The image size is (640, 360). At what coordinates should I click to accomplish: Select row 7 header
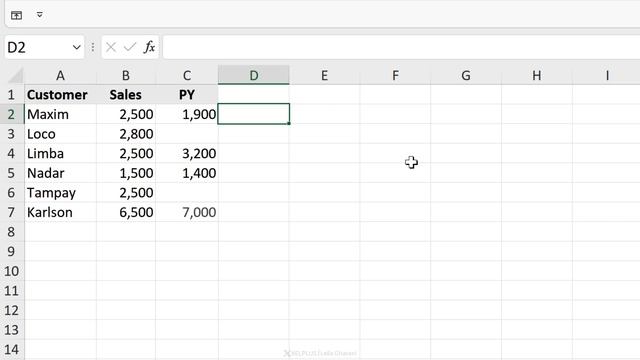pyautogui.click(x=11, y=212)
